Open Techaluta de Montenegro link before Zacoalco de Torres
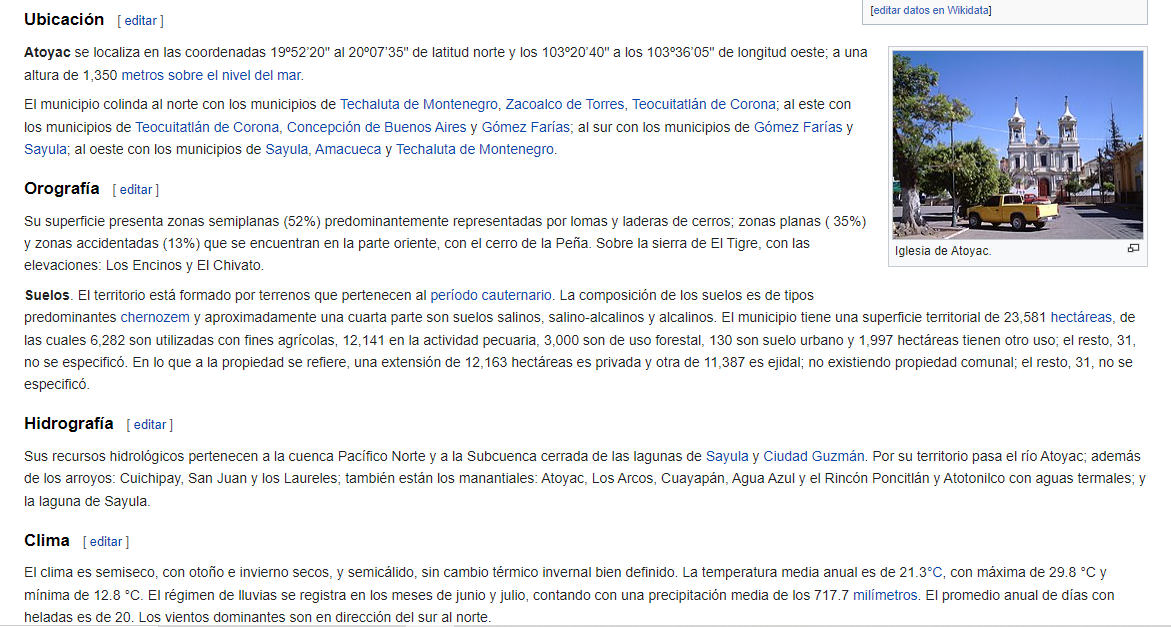 click(x=418, y=104)
